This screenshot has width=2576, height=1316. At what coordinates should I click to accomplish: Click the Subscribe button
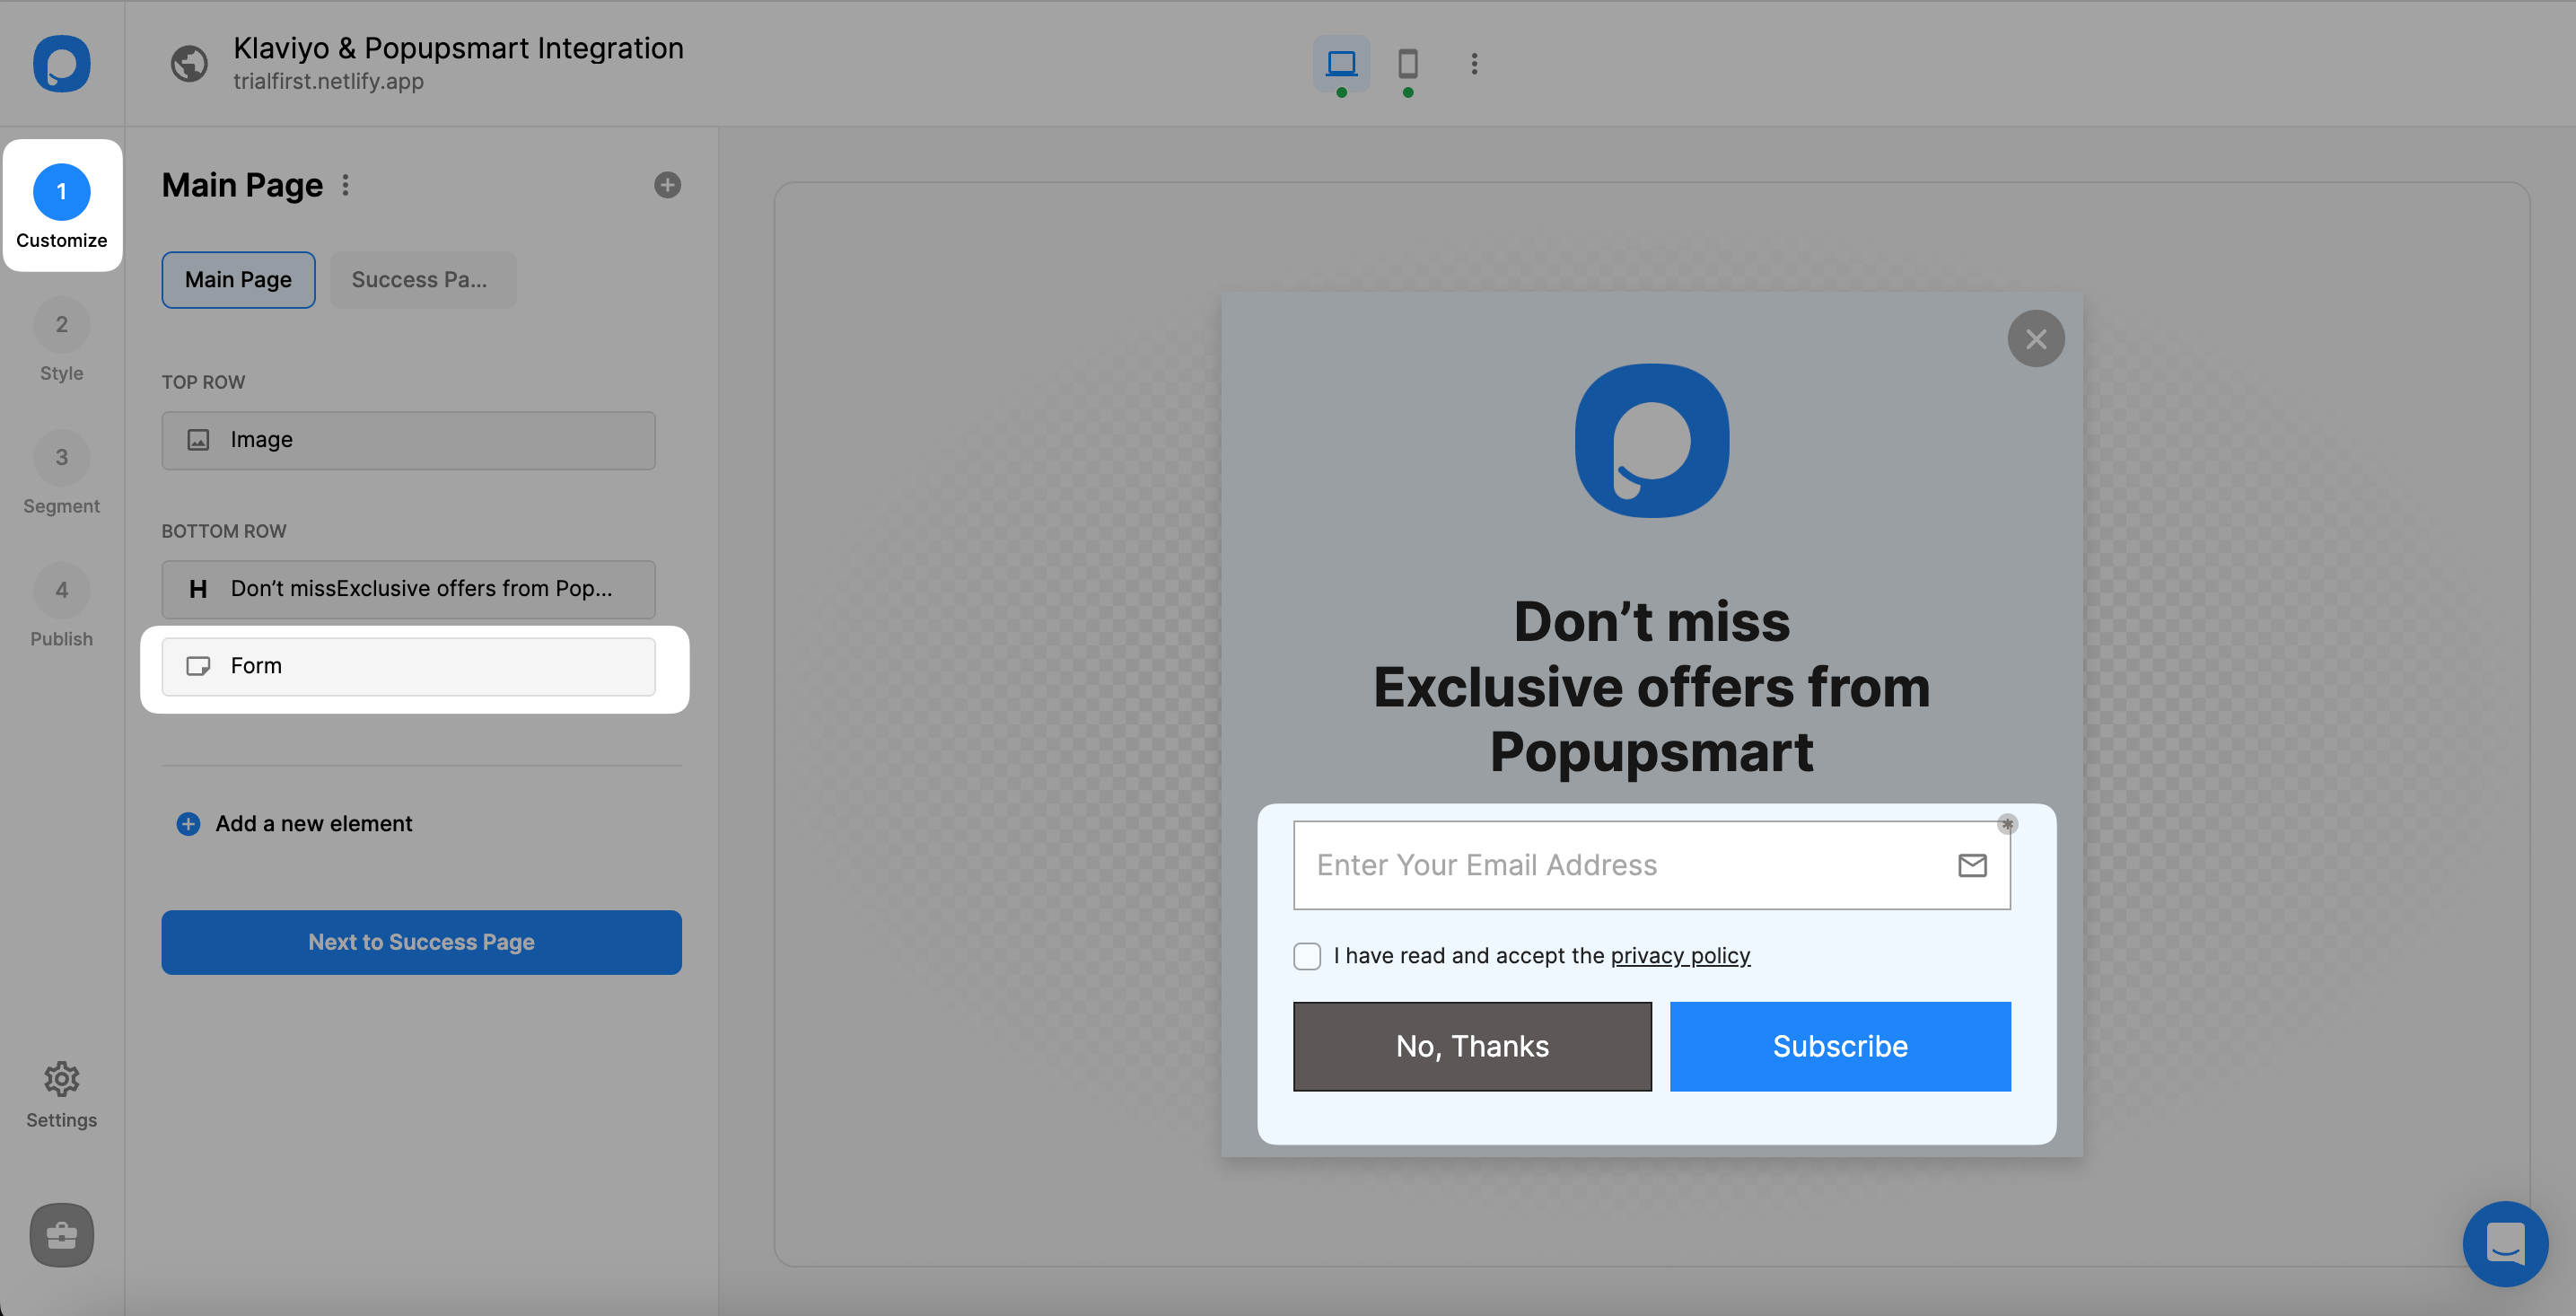tap(1839, 1046)
